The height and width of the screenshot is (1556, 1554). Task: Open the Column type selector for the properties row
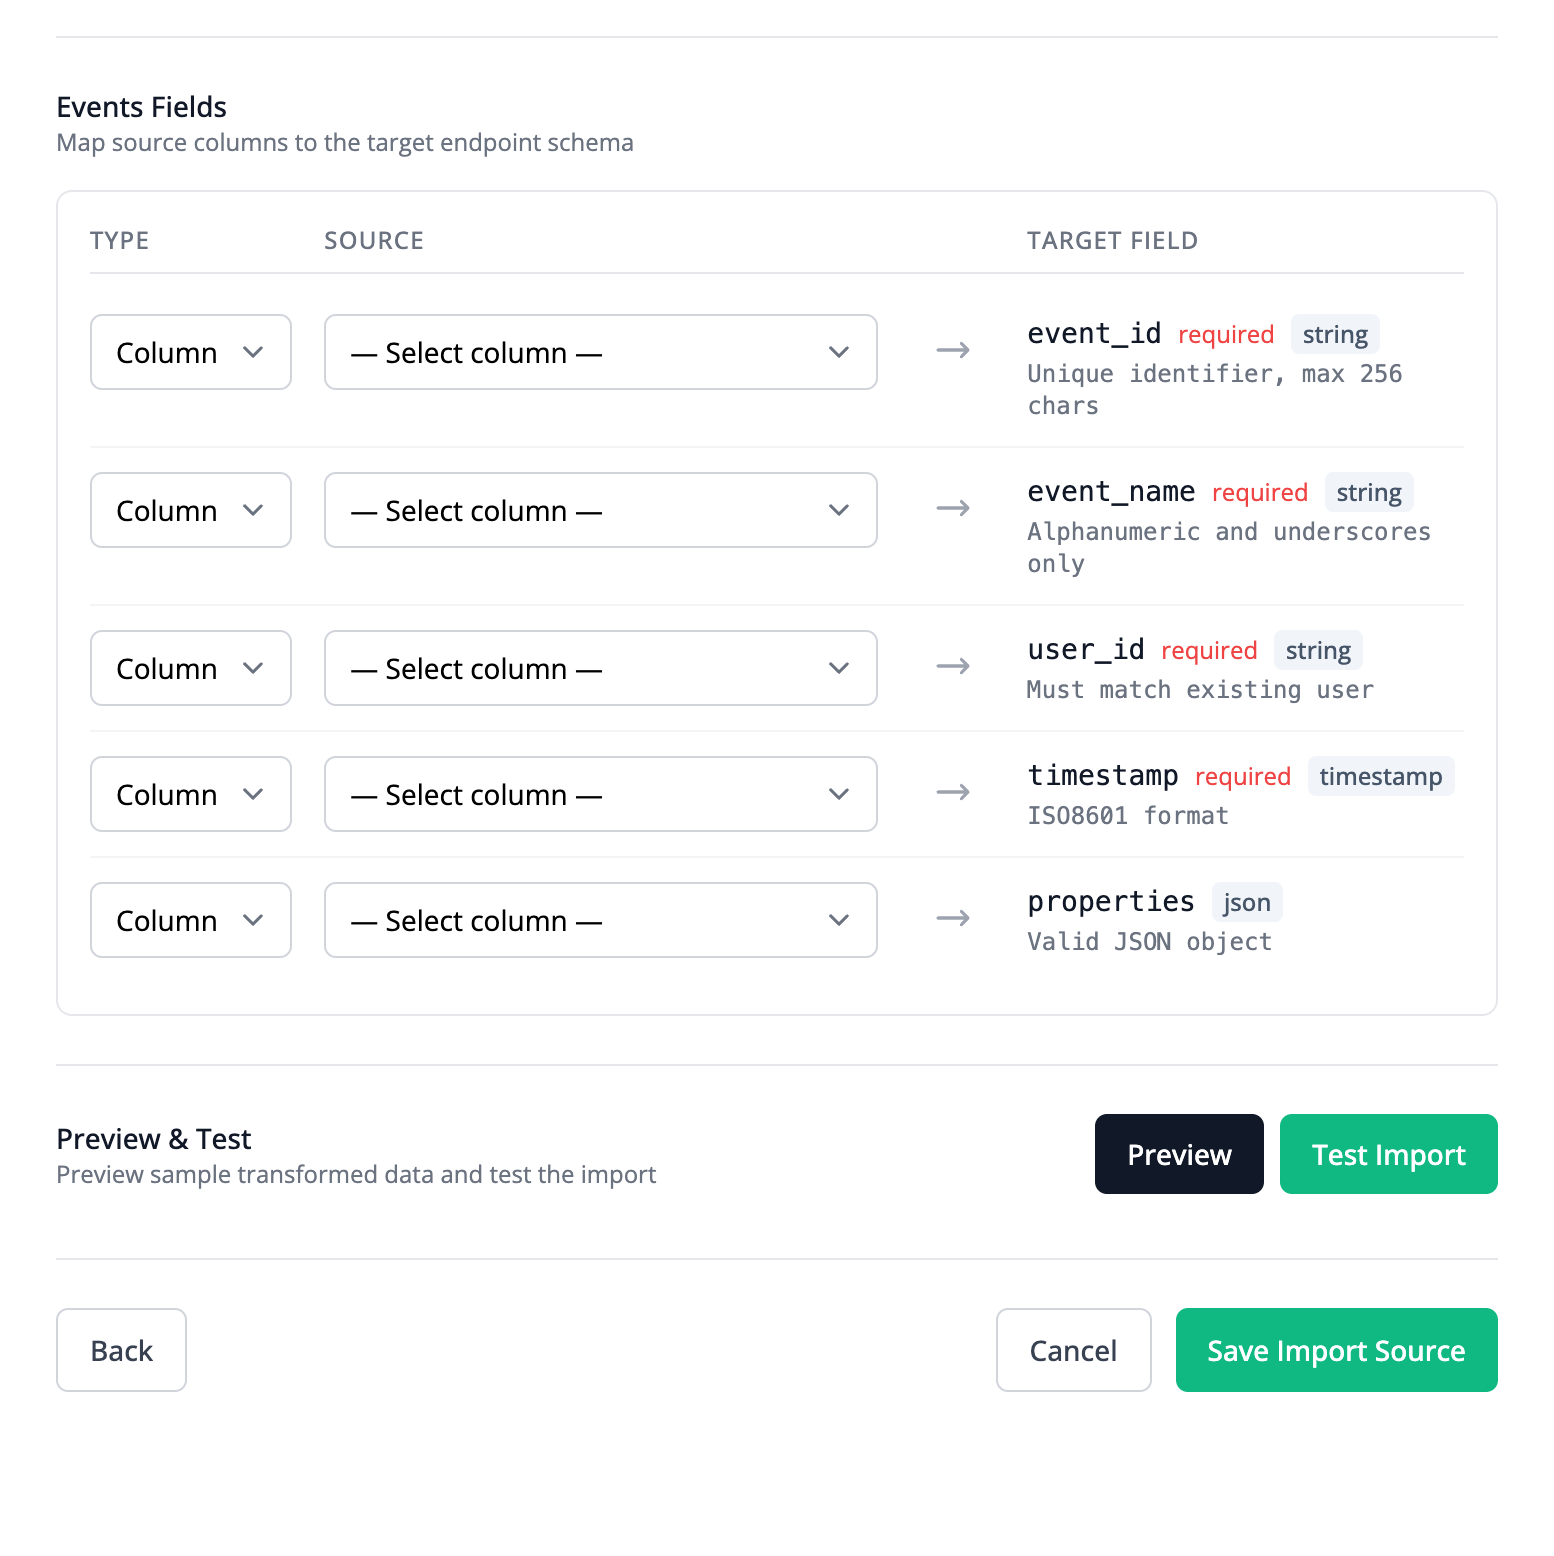click(x=190, y=920)
